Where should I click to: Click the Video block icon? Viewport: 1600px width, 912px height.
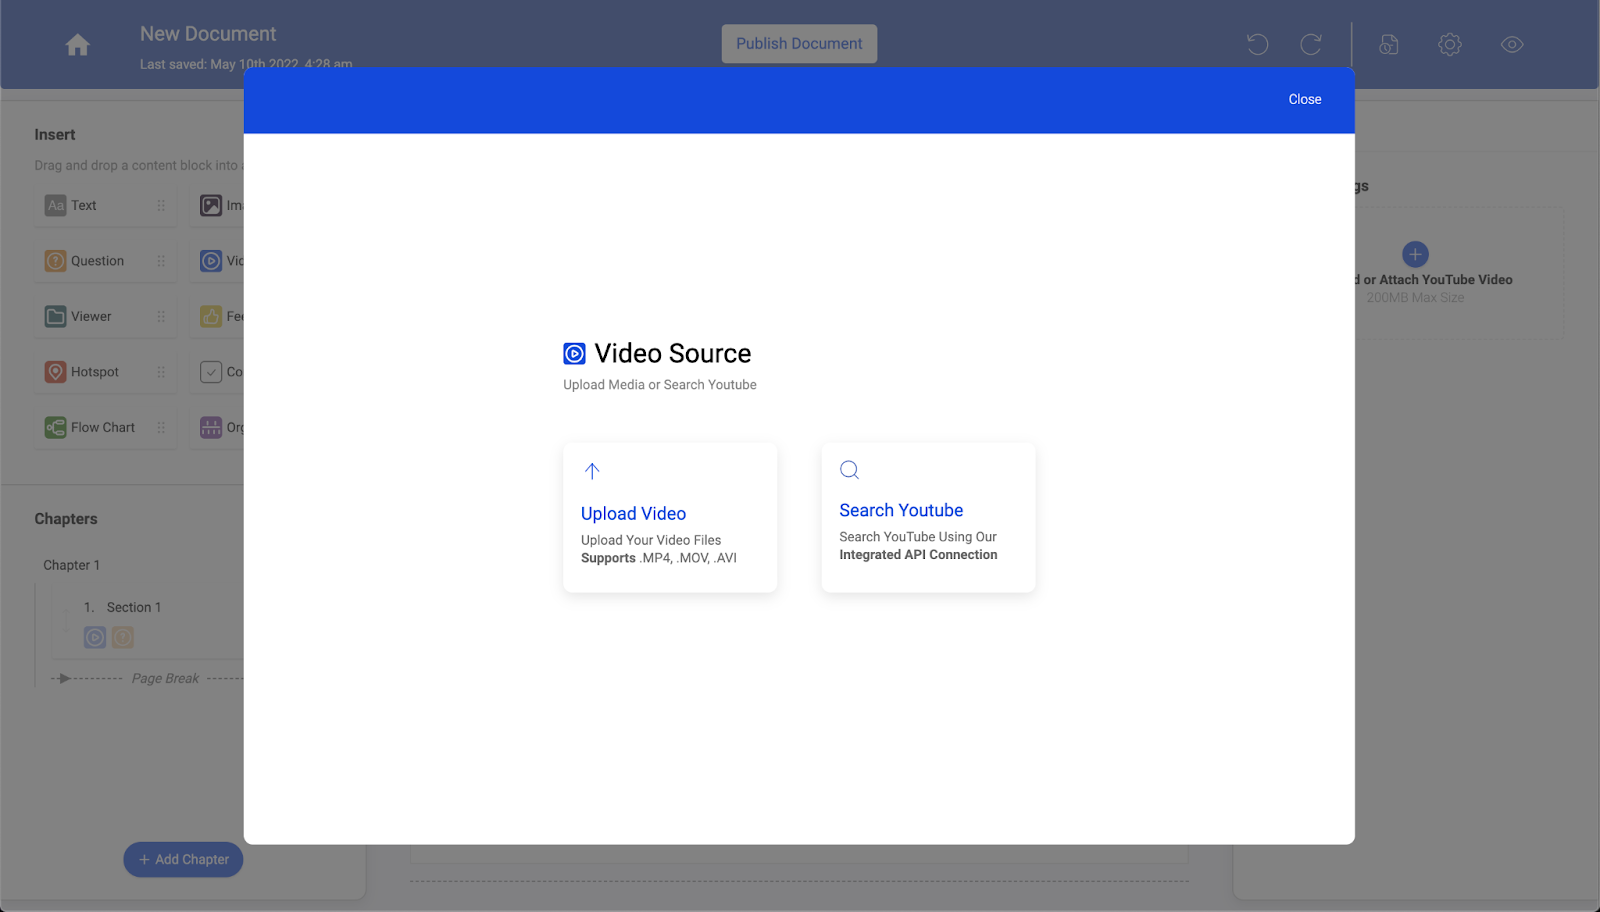coord(211,261)
